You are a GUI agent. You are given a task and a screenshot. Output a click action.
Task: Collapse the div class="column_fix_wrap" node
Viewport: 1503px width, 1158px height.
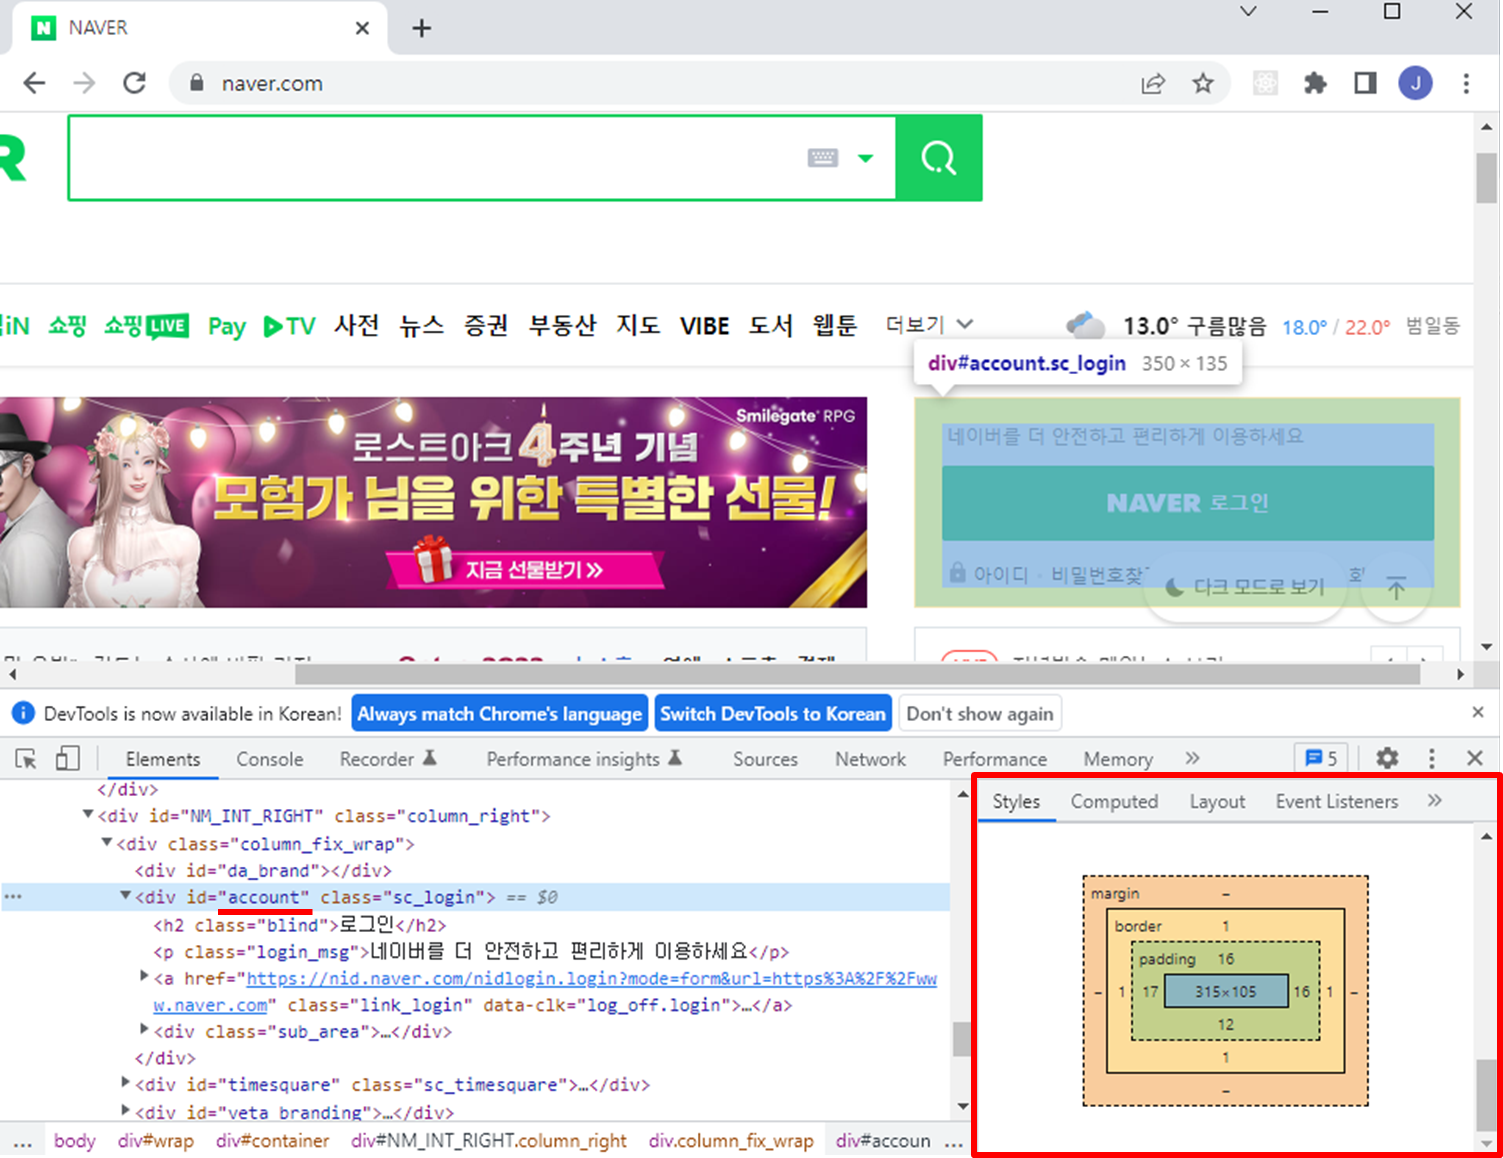[107, 843]
